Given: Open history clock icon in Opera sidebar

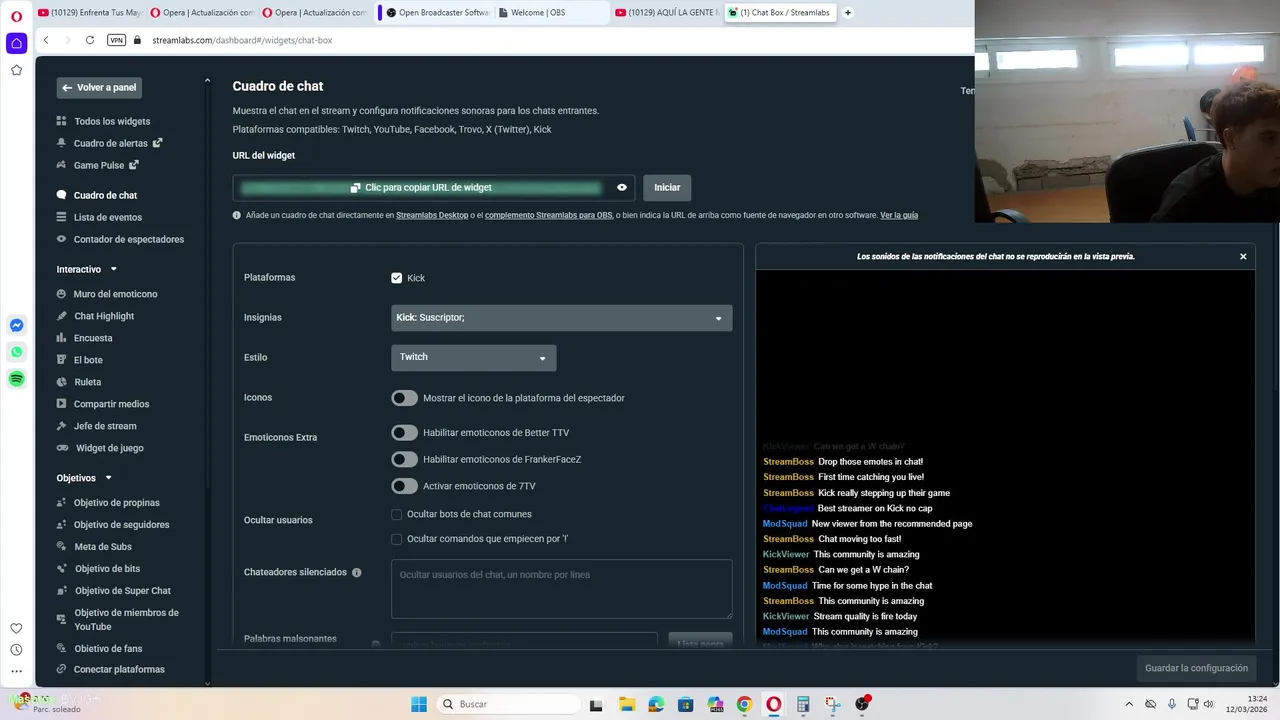Looking at the screenshot, I should tap(16, 650).
